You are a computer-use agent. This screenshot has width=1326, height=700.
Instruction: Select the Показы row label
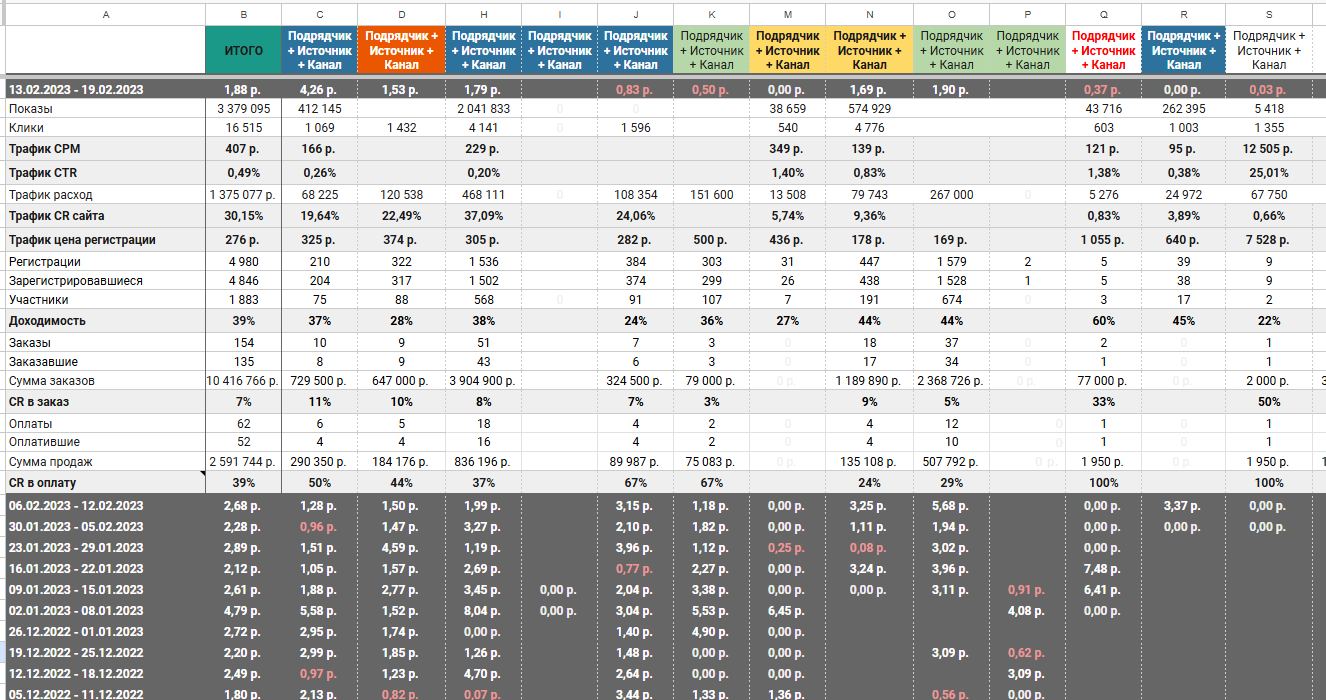(x=31, y=108)
